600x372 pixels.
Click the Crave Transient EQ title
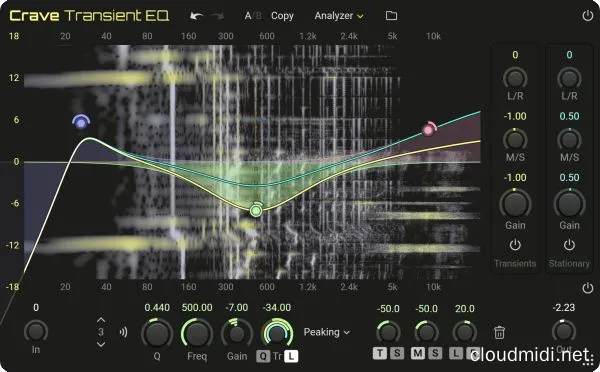89,16
